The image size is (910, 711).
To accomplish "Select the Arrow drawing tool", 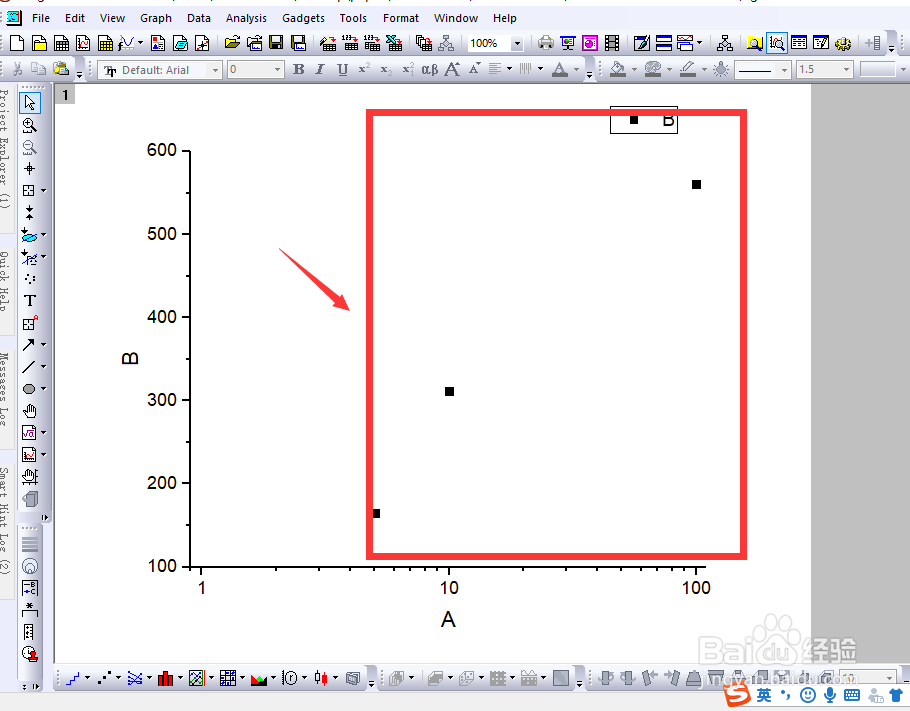I will tap(28, 345).
